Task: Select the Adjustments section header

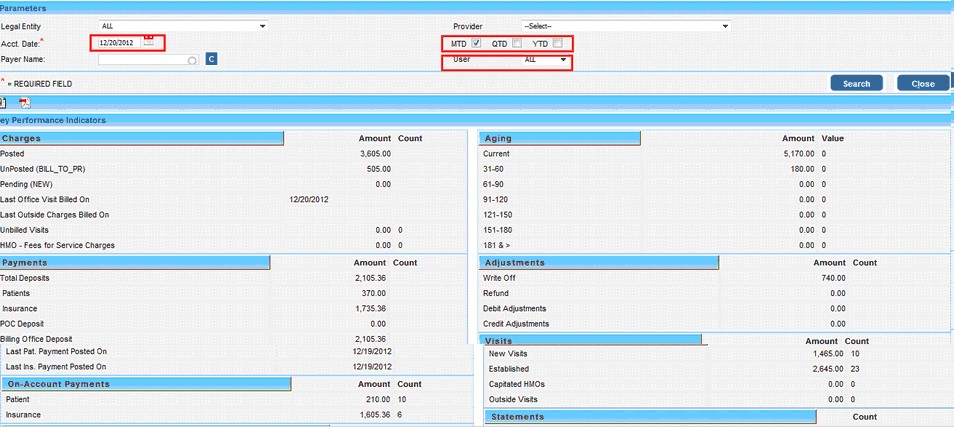Action: (x=598, y=262)
